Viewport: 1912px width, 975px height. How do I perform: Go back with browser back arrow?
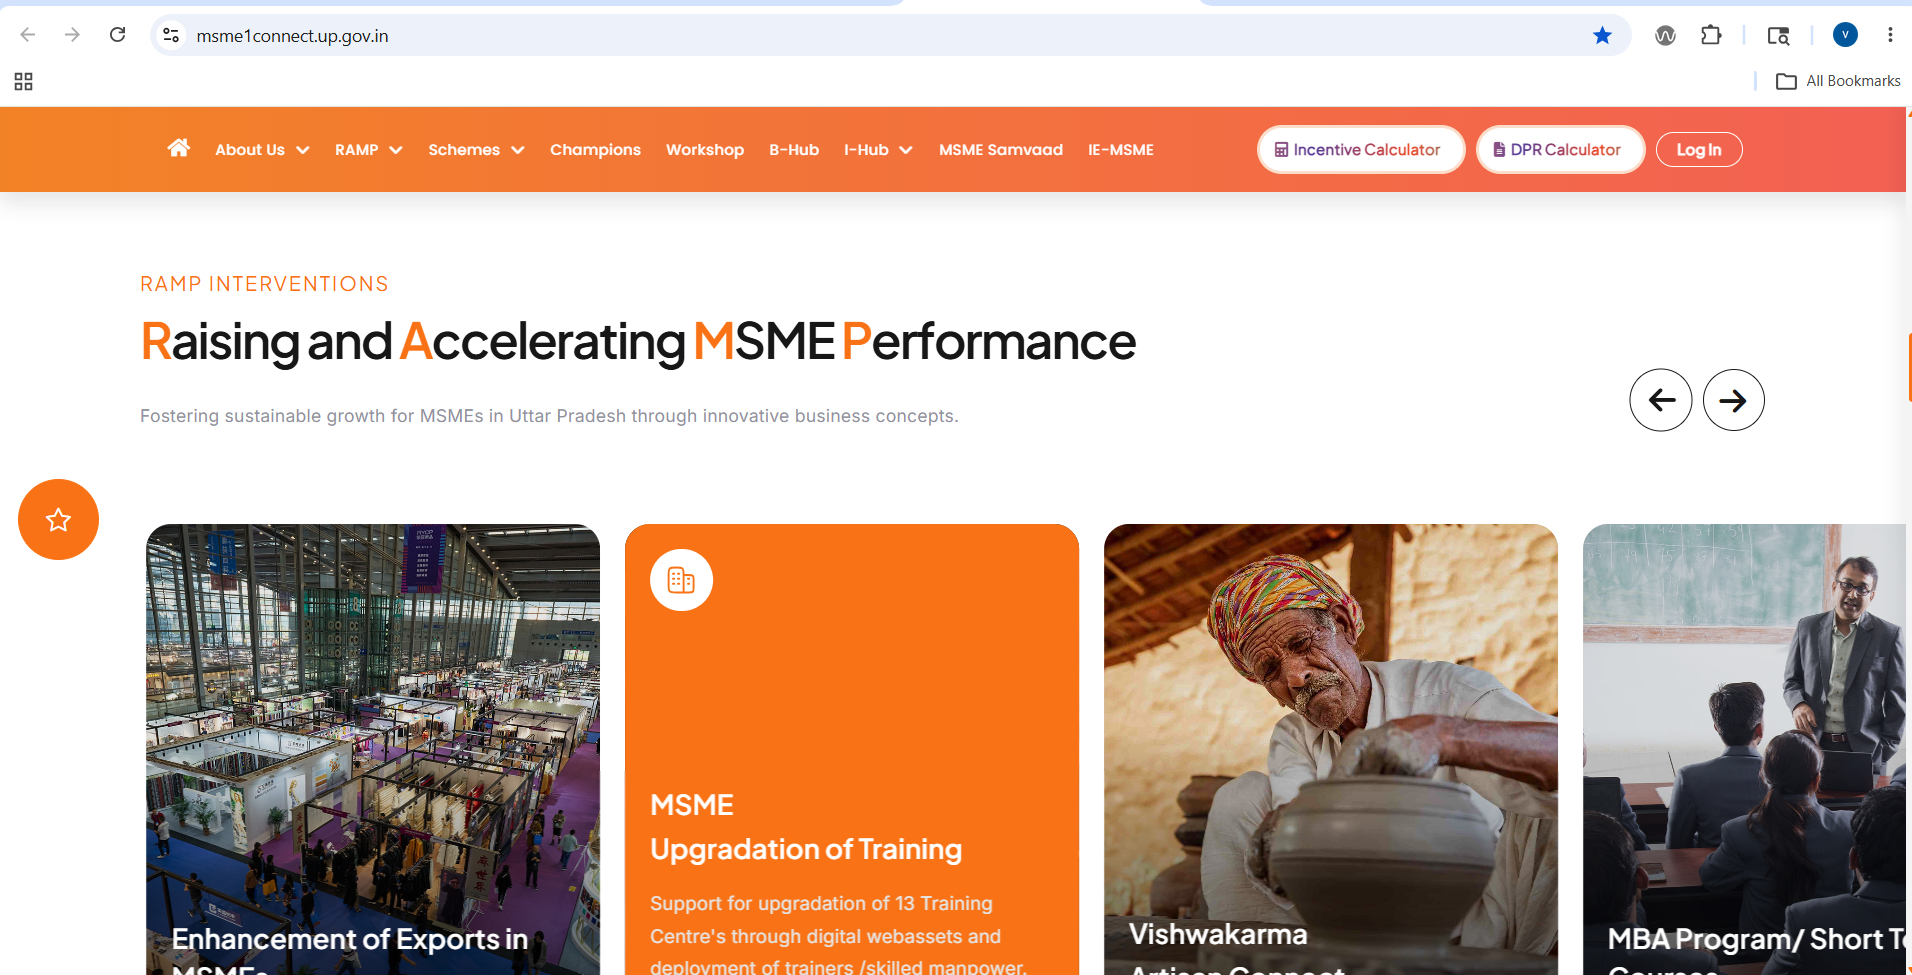coord(28,35)
